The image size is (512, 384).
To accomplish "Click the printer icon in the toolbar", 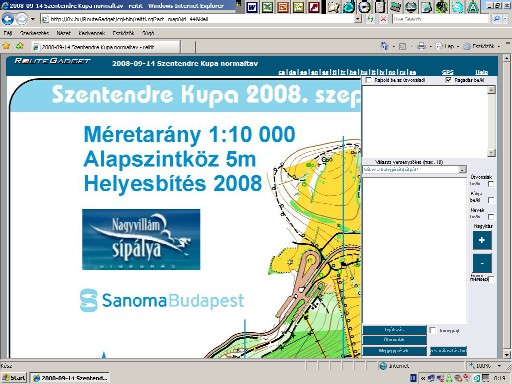I will 421,46.
